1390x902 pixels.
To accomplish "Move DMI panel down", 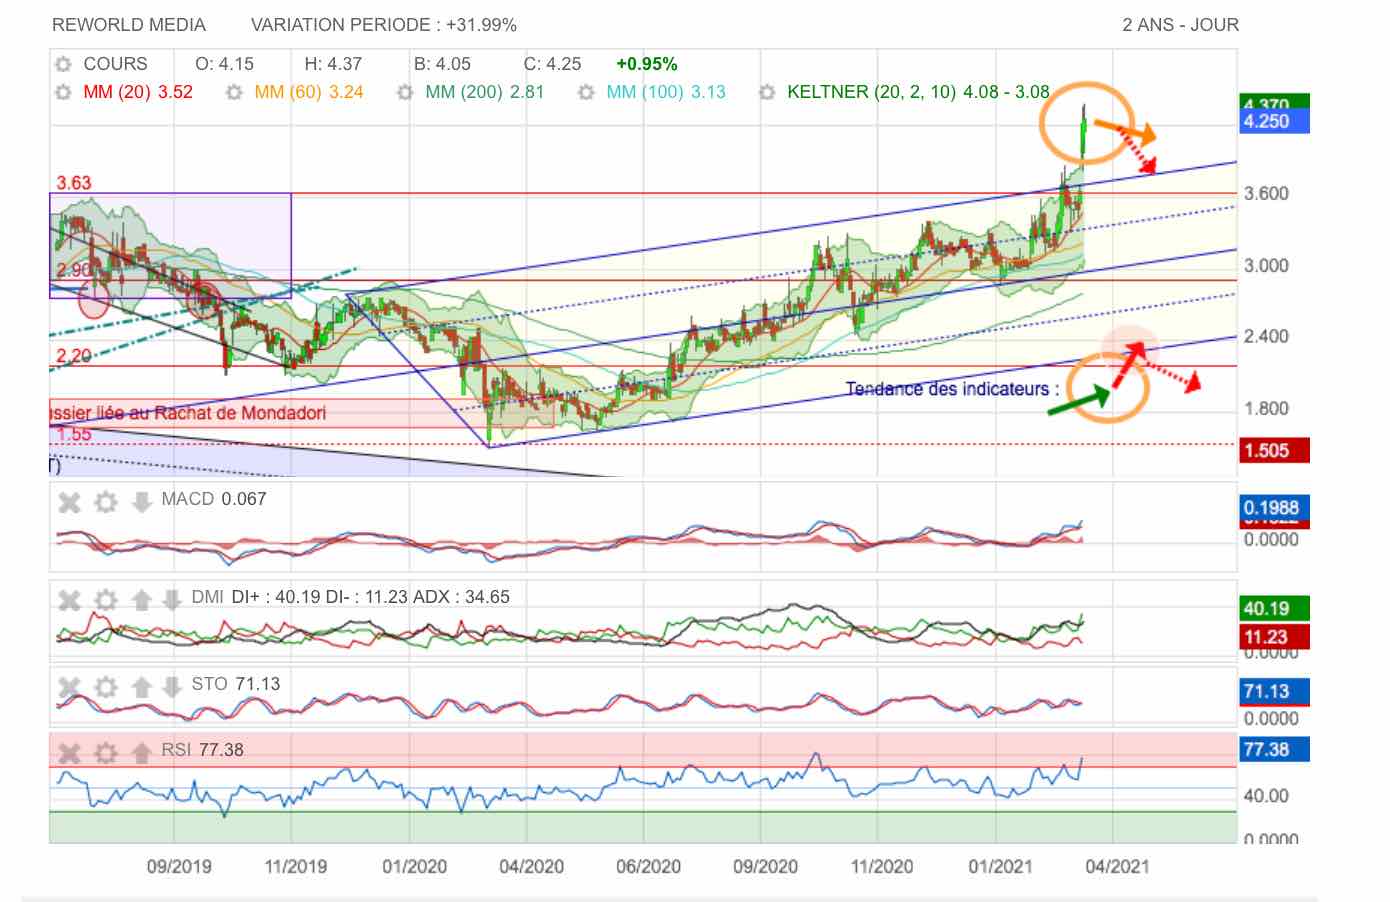I will (x=172, y=600).
